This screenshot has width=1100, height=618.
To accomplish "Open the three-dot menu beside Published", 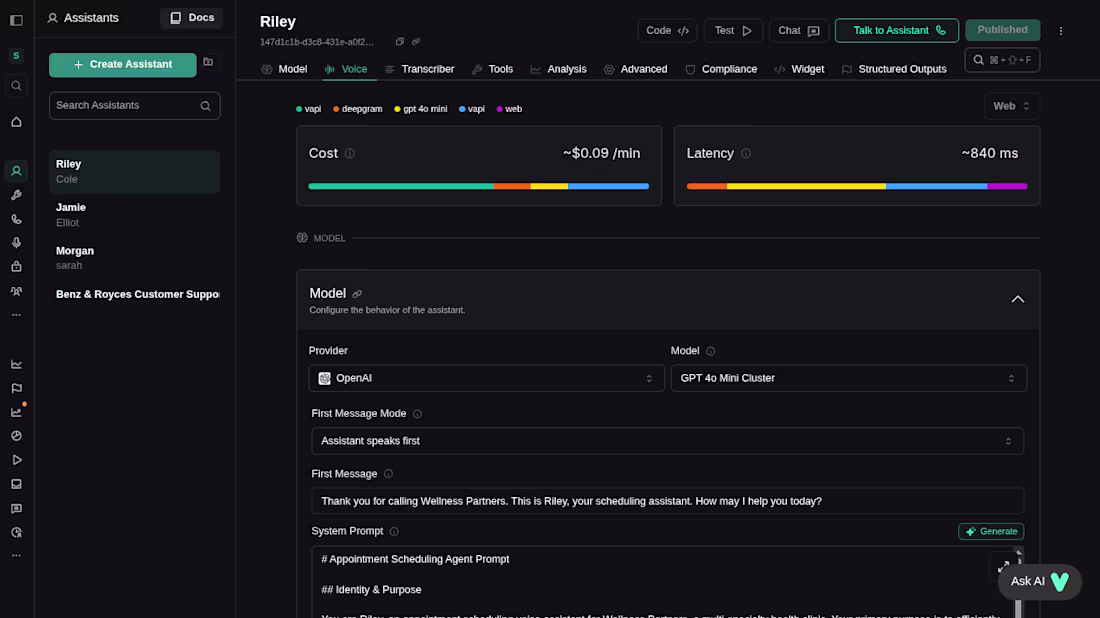I will click(1061, 31).
